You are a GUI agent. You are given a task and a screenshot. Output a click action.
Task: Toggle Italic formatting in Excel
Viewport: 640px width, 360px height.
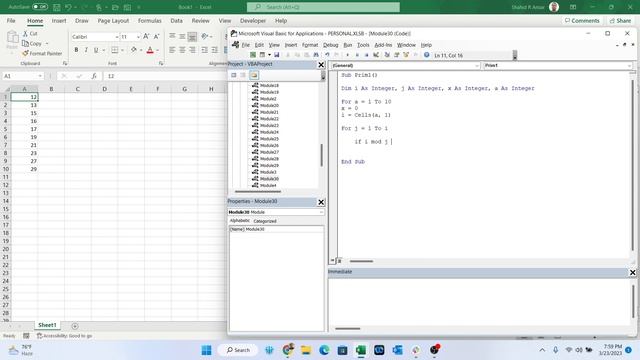tap(86, 50)
